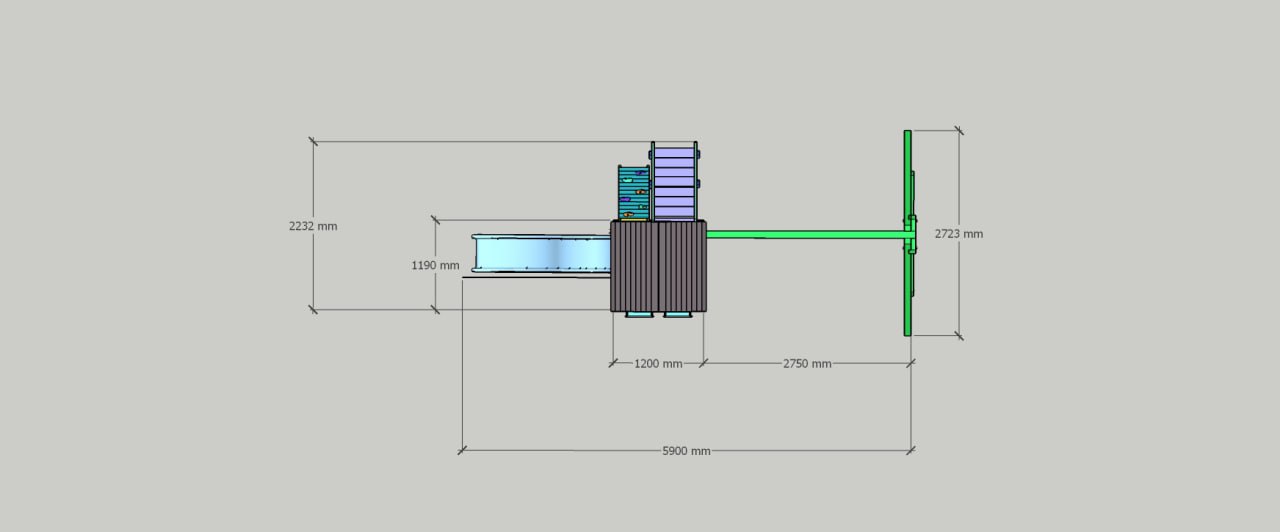Select the light blue slide
This screenshot has width=1280, height=532.
tap(541, 253)
